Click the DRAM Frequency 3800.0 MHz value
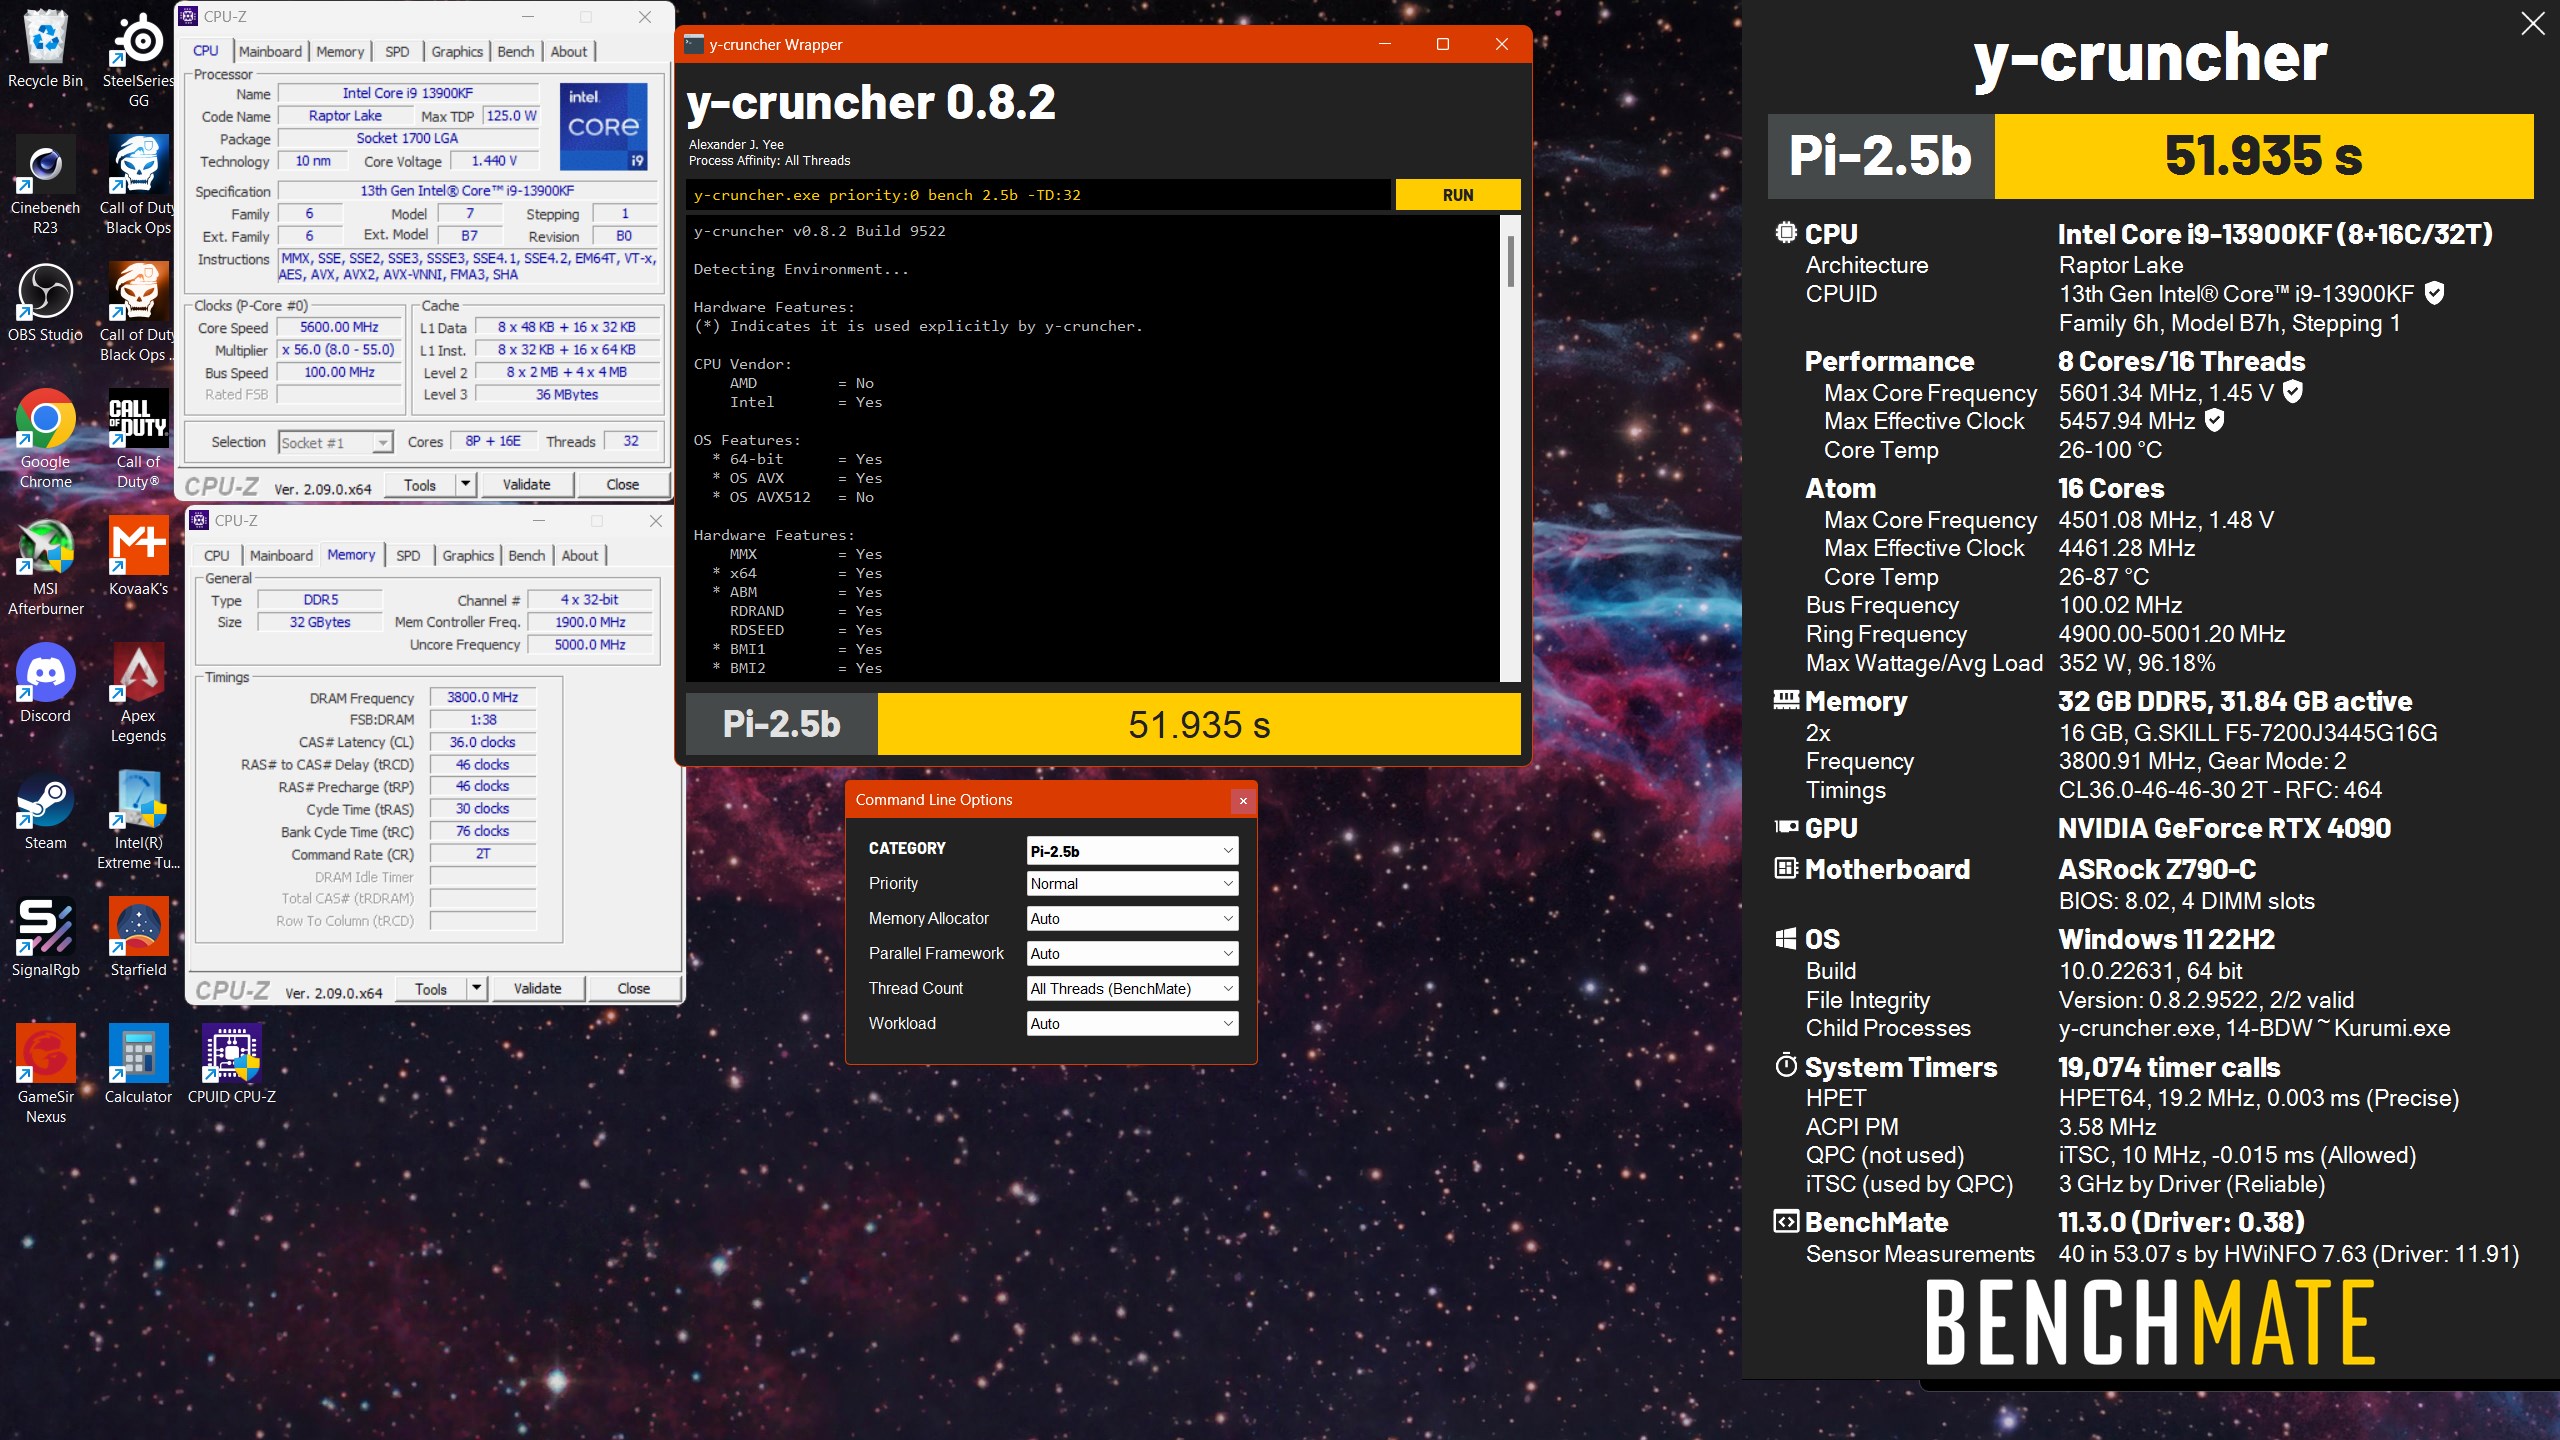 [482, 698]
